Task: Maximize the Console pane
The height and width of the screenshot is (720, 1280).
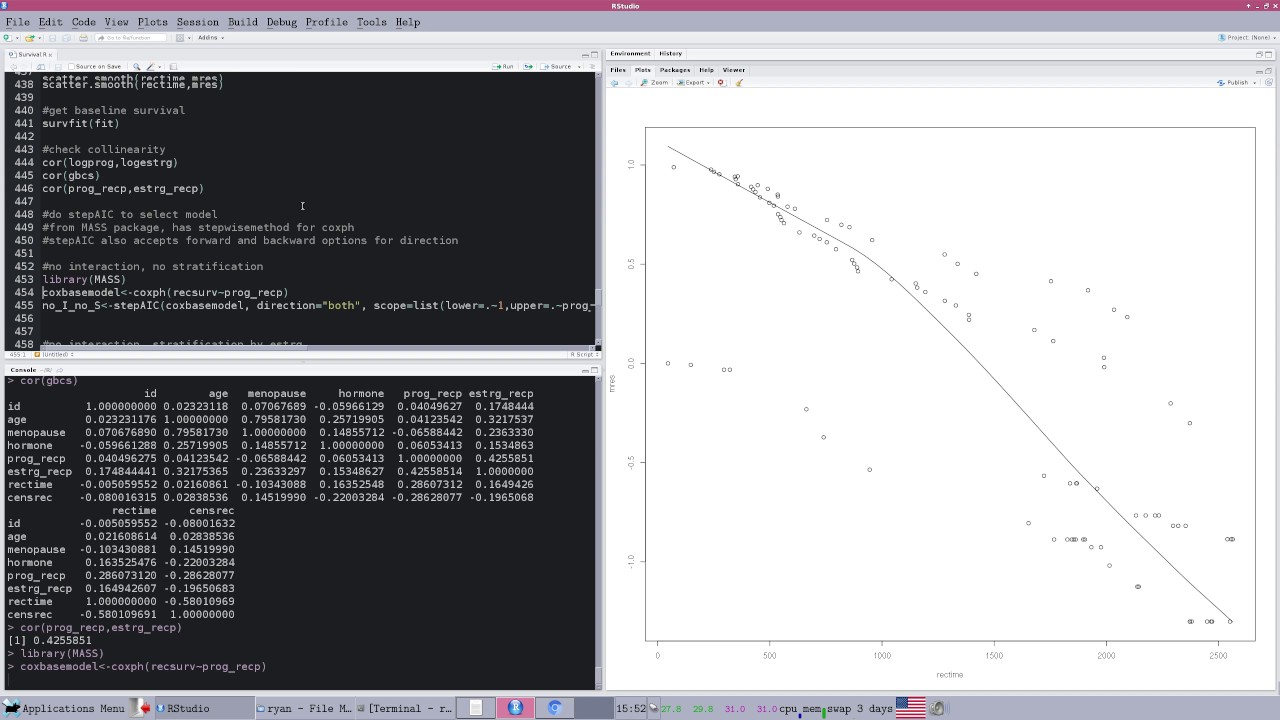Action: point(594,370)
